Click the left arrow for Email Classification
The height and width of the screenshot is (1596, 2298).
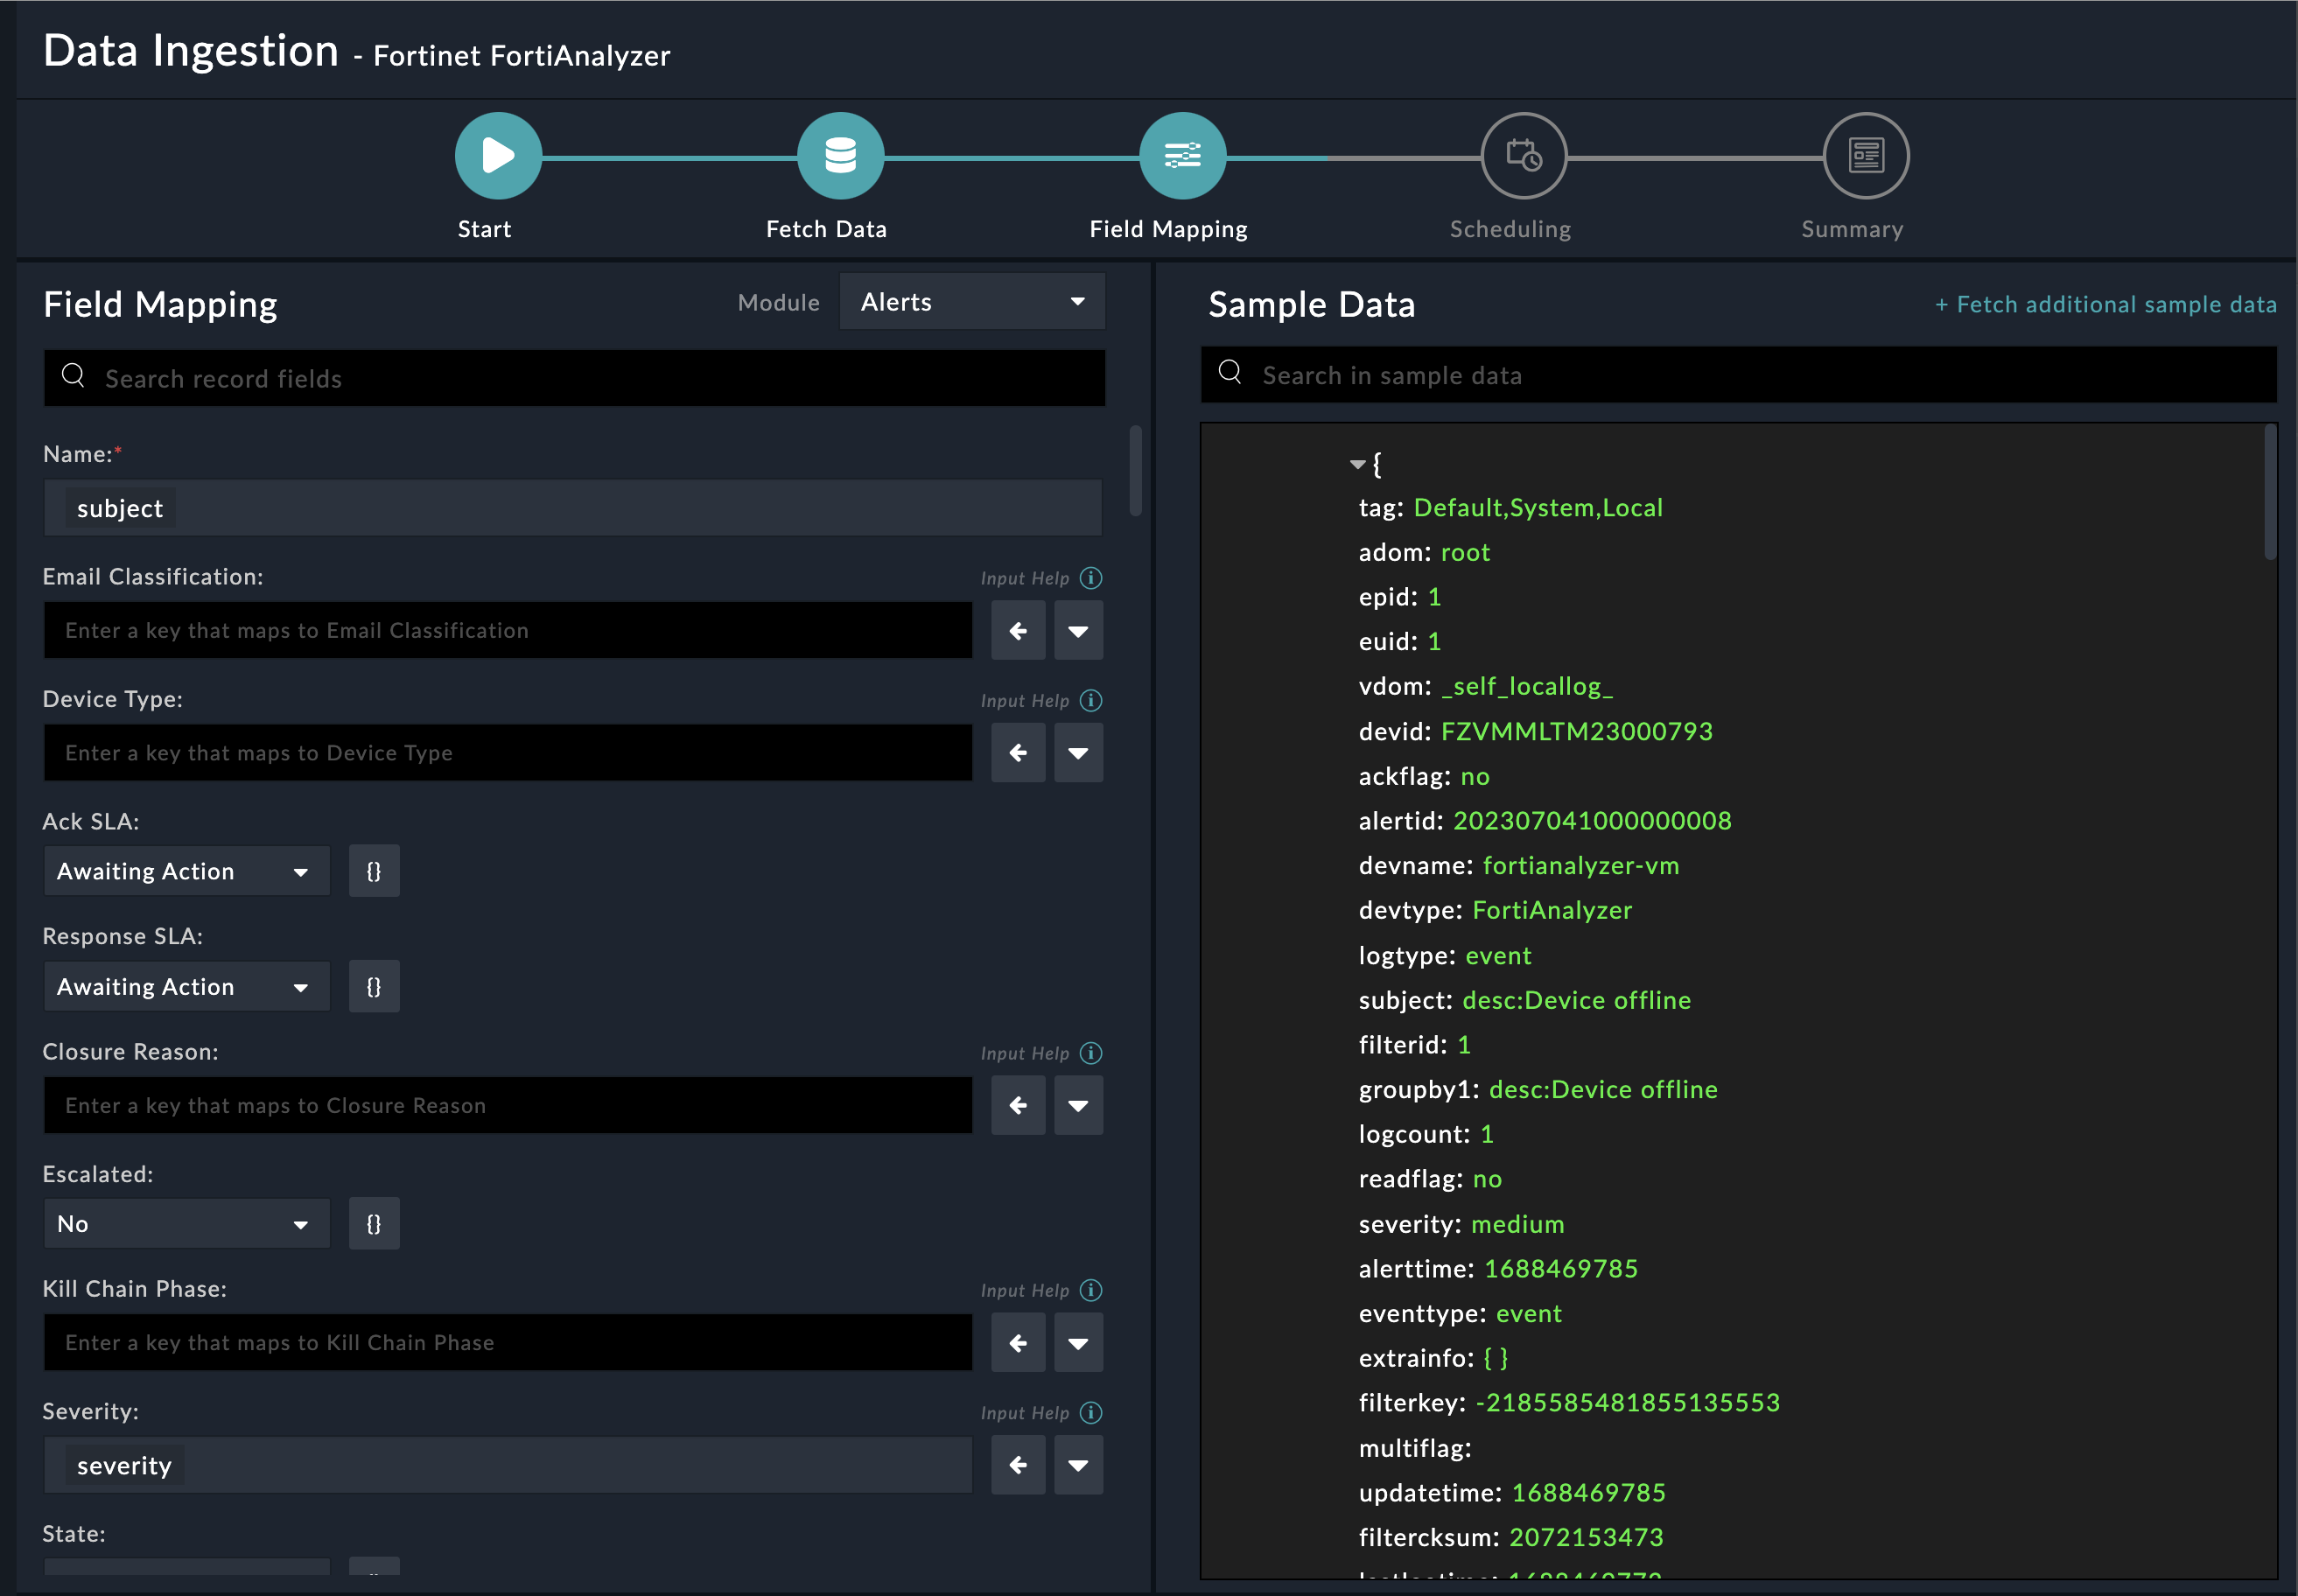tap(1018, 631)
